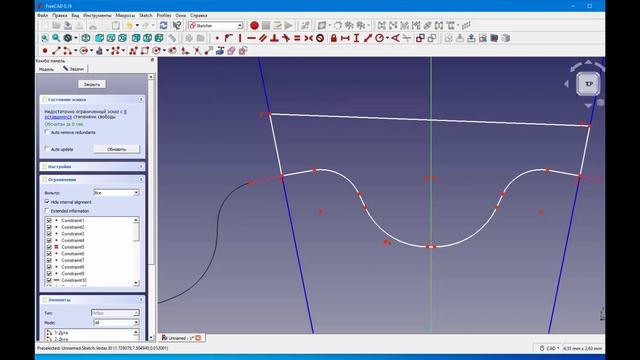Apply the vertical distance constraint
This screenshot has width=640, height=360.
(x=356, y=38)
